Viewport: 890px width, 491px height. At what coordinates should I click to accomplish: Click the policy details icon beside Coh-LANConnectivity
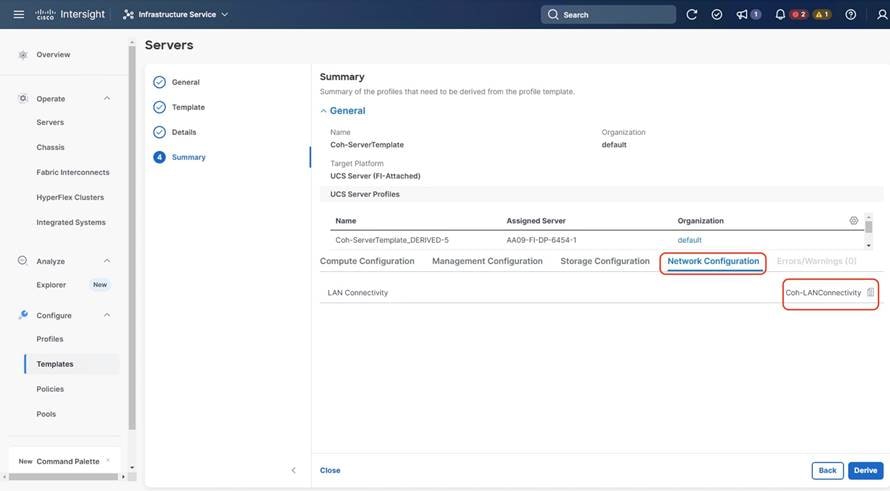[x=871, y=292]
